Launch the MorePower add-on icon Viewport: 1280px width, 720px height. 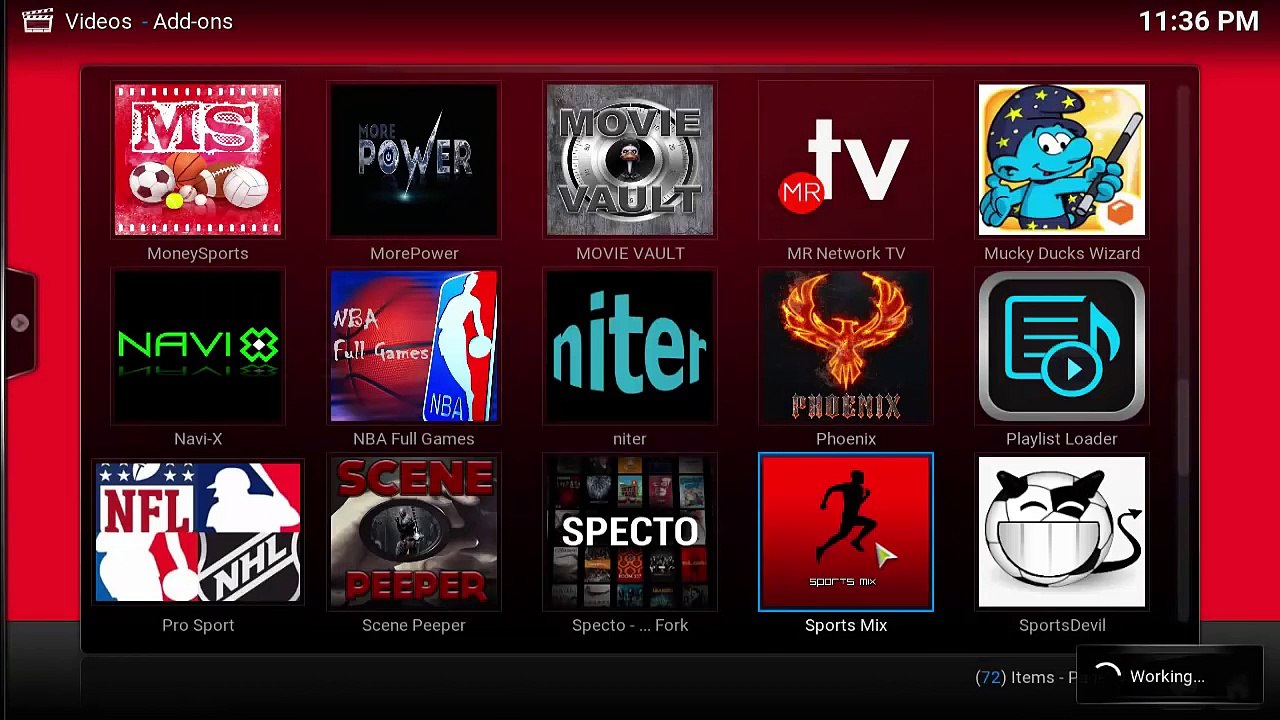(x=414, y=160)
